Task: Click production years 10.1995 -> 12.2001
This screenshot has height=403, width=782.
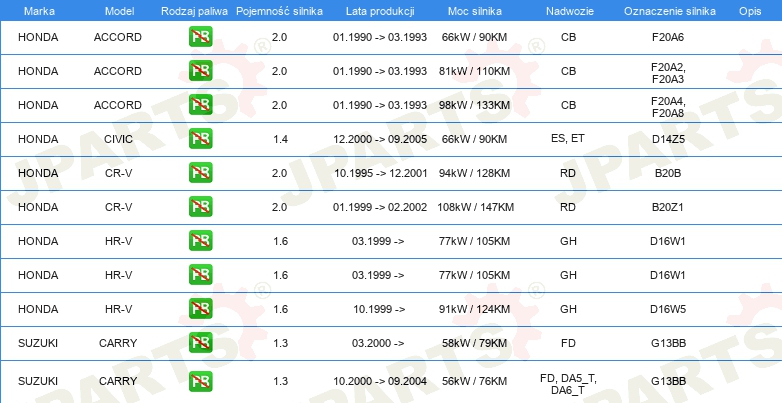Action: point(380,173)
